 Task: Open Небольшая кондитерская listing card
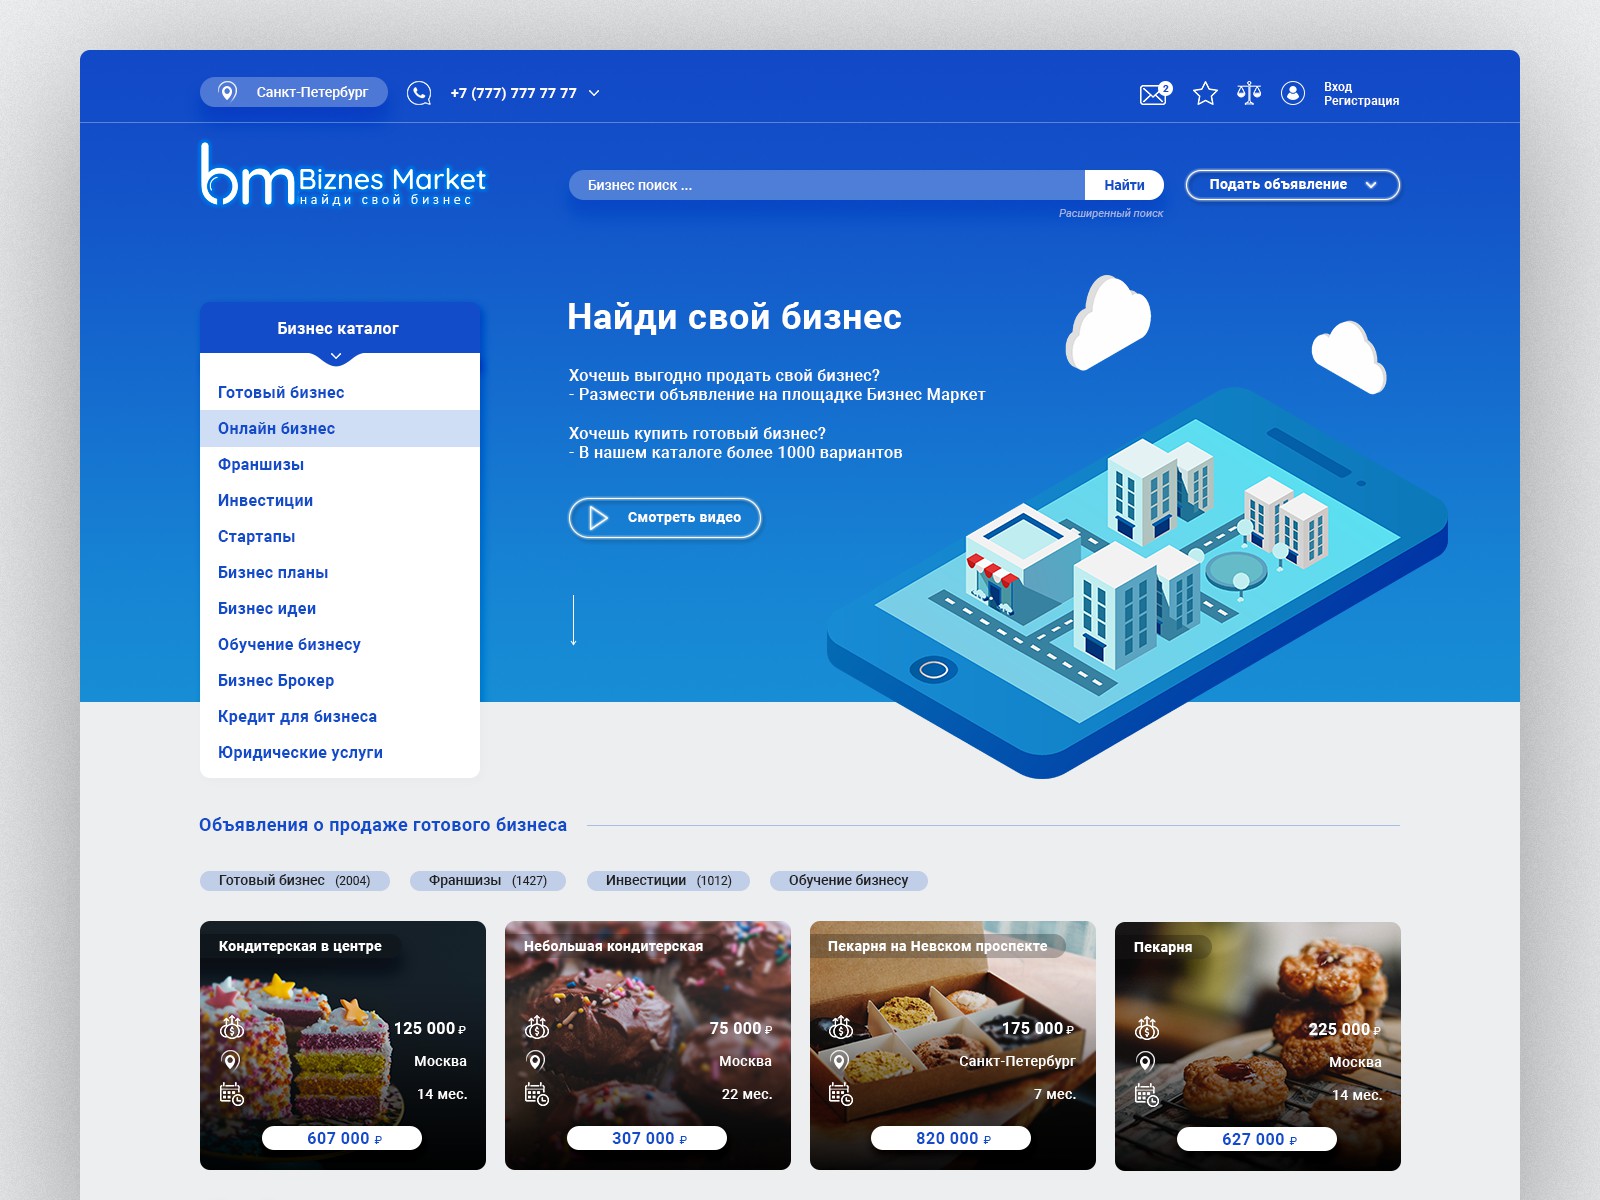(648, 1045)
